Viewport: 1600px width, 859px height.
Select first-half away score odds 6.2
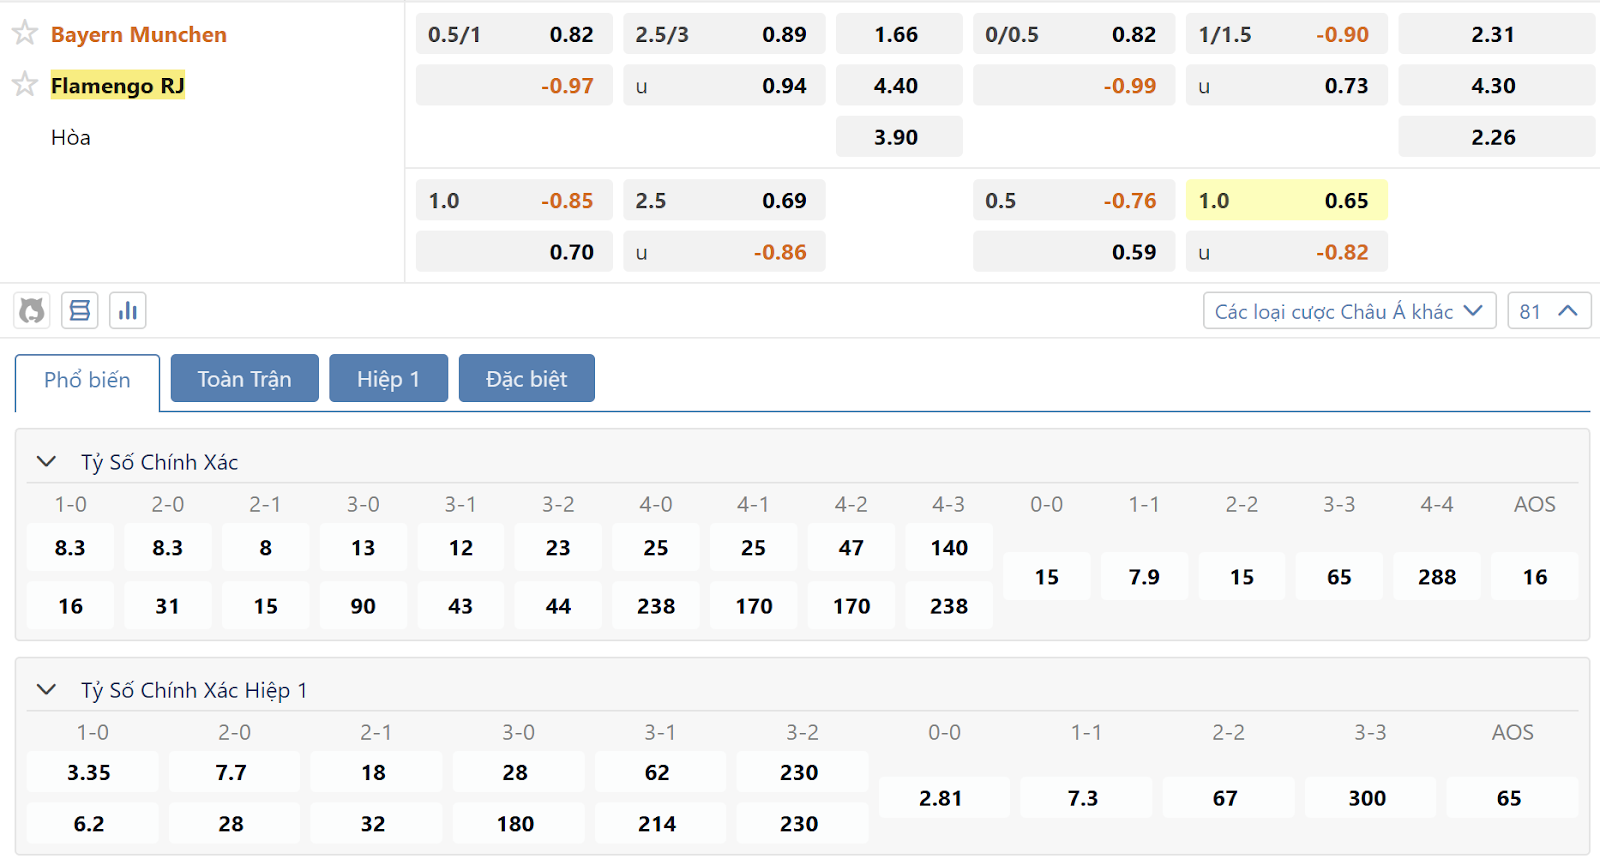coord(92,823)
